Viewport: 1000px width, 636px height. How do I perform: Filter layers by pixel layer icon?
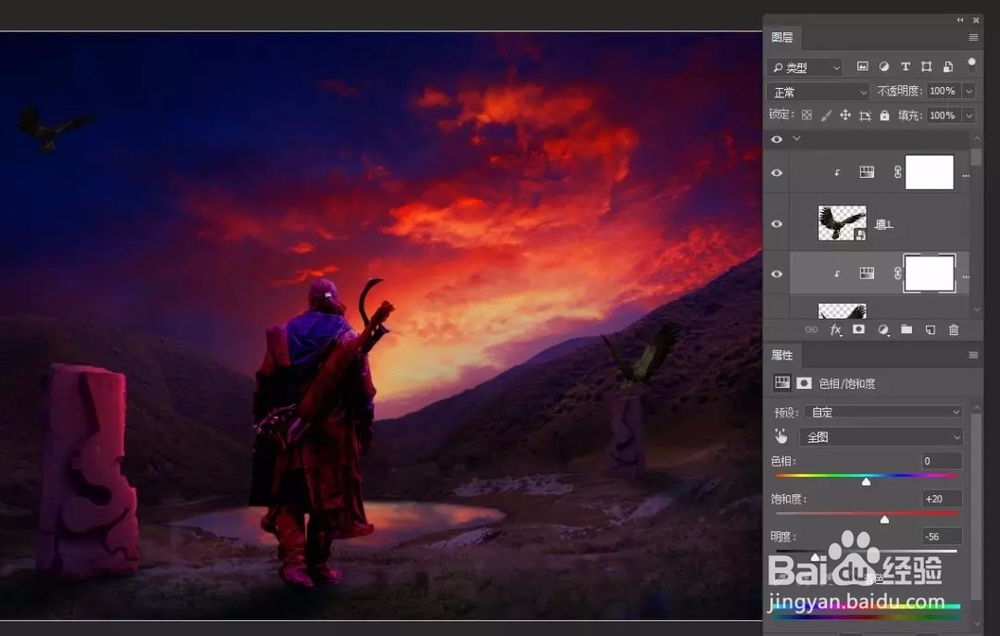pyautogui.click(x=862, y=66)
